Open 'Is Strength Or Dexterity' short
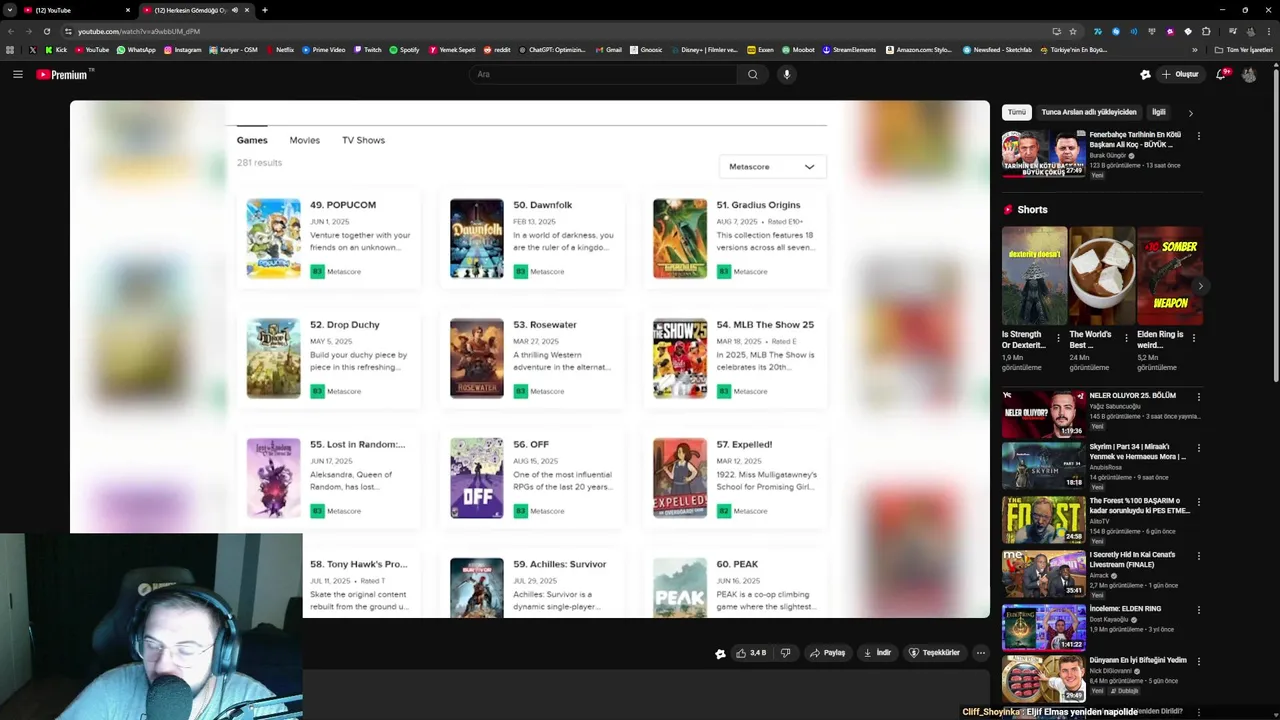The width and height of the screenshot is (1280, 720). 1034,275
